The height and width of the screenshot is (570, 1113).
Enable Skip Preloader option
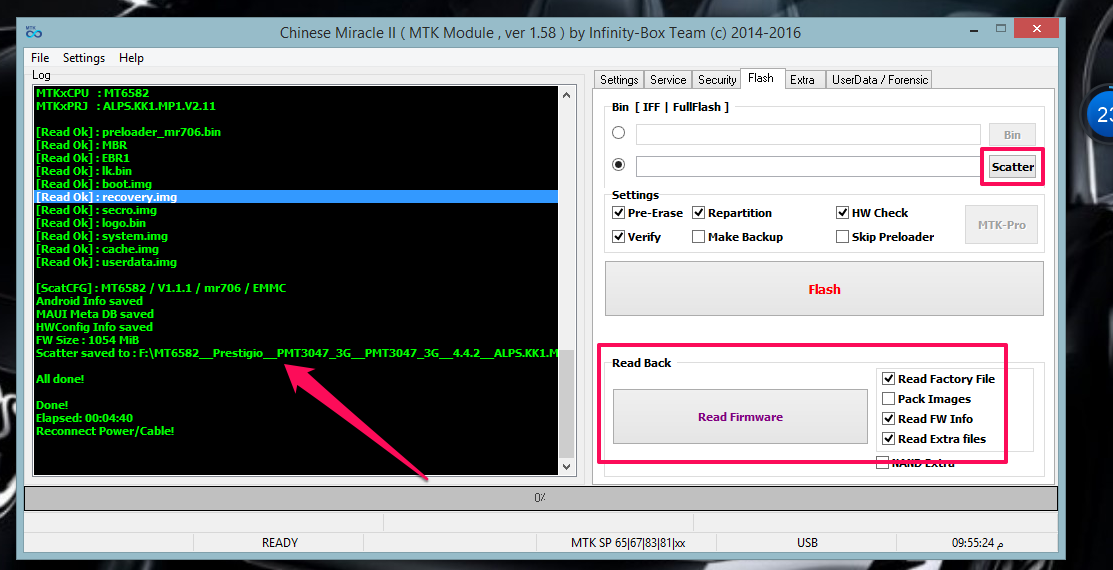tap(843, 237)
